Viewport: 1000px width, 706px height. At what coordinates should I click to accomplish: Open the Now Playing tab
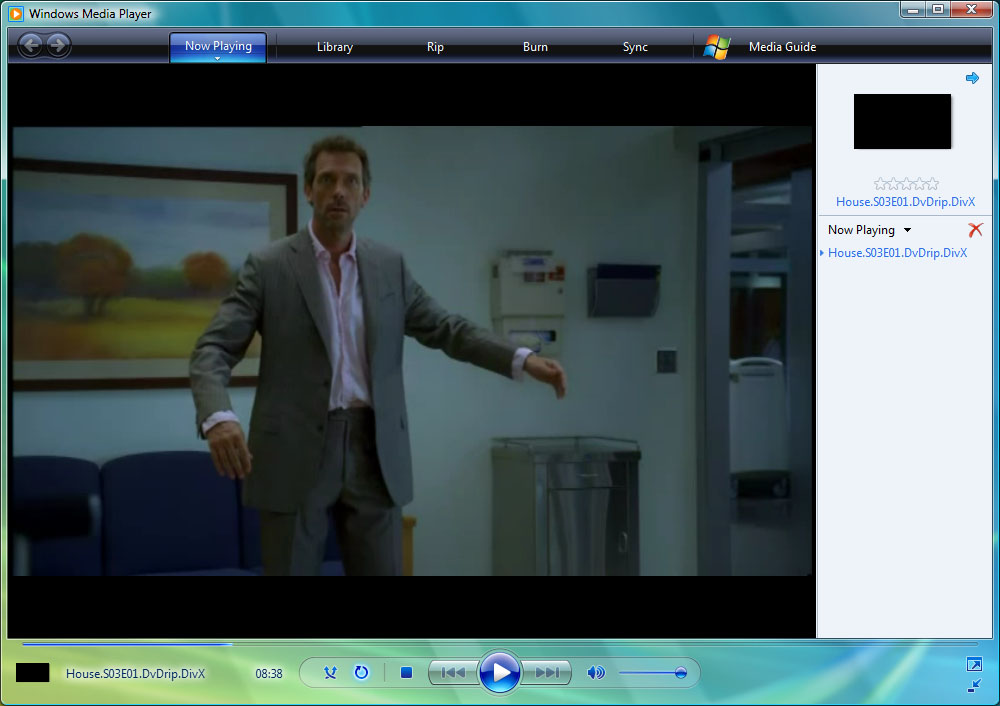point(218,46)
